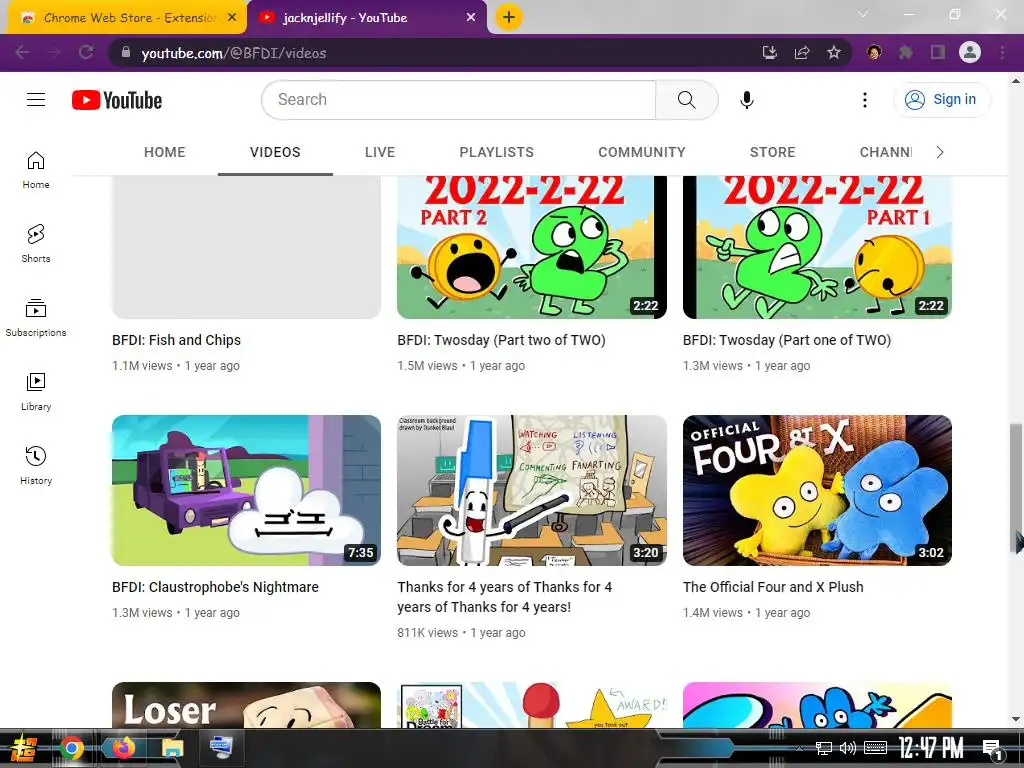
Task: View site info via the padlock icon
Action: click(126, 52)
